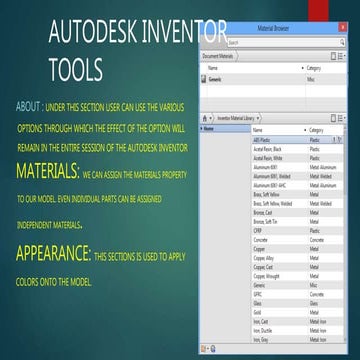Select the Glass material name

(257, 304)
